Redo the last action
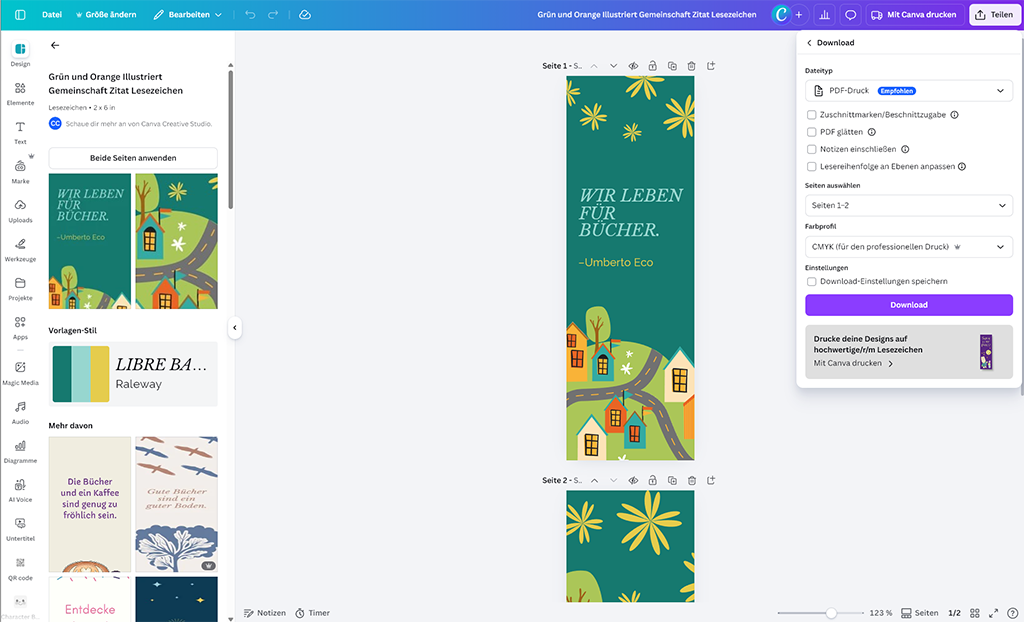This screenshot has width=1024, height=622. (273, 14)
